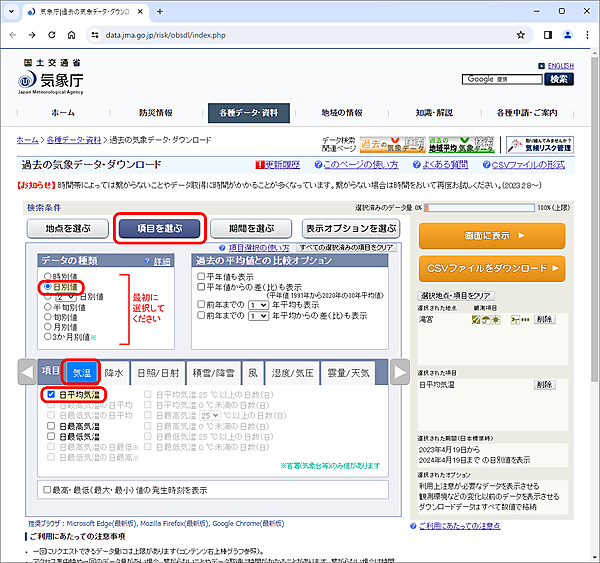Click the sunshine observation icon for 滝宮
This screenshot has width=600, height=563.
tap(496, 320)
